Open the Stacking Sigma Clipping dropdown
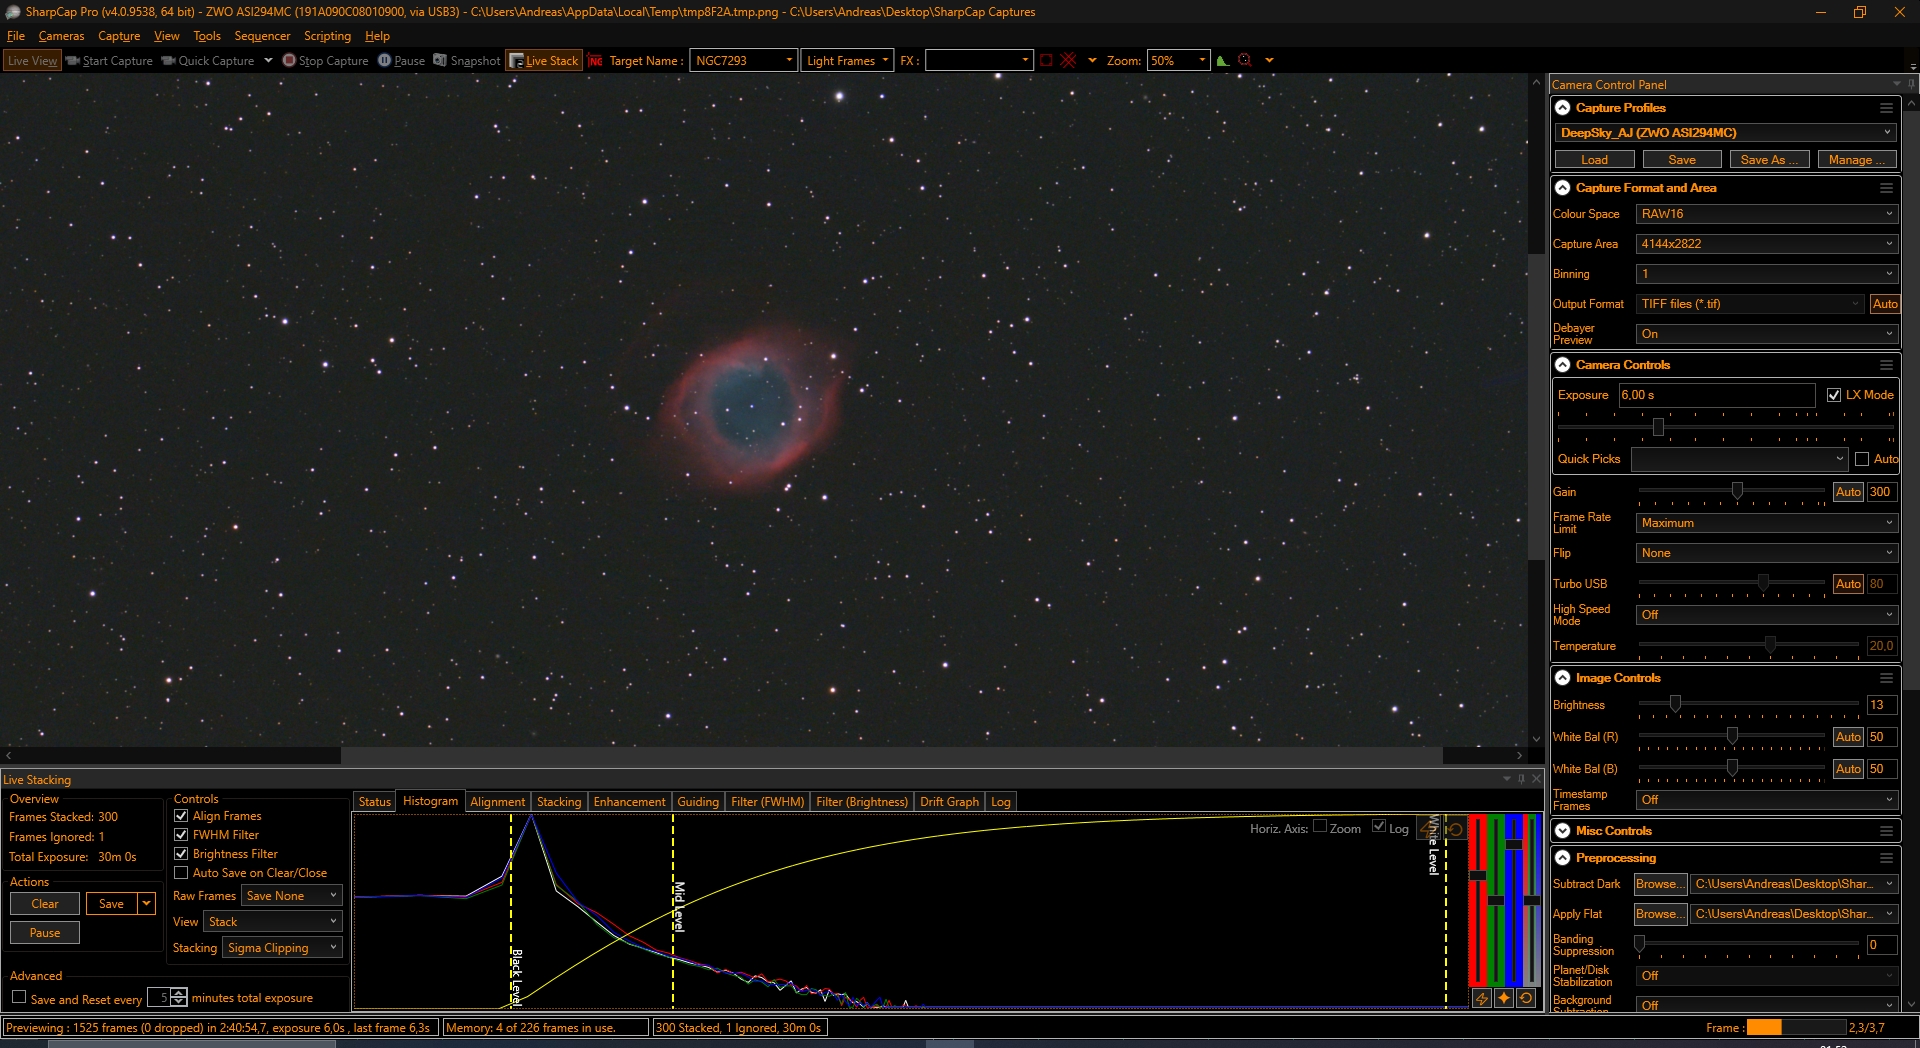Image resolution: width=1920 pixels, height=1048 pixels. click(282, 948)
